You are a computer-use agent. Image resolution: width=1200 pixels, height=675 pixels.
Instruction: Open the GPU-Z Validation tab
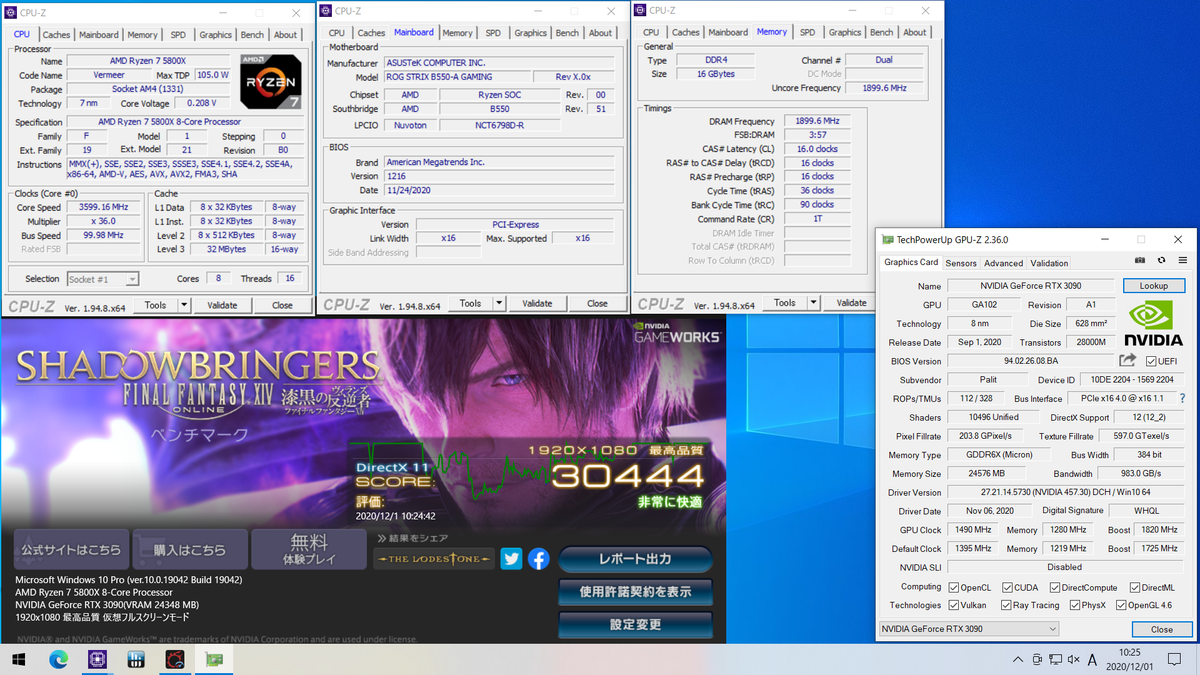click(x=1049, y=264)
